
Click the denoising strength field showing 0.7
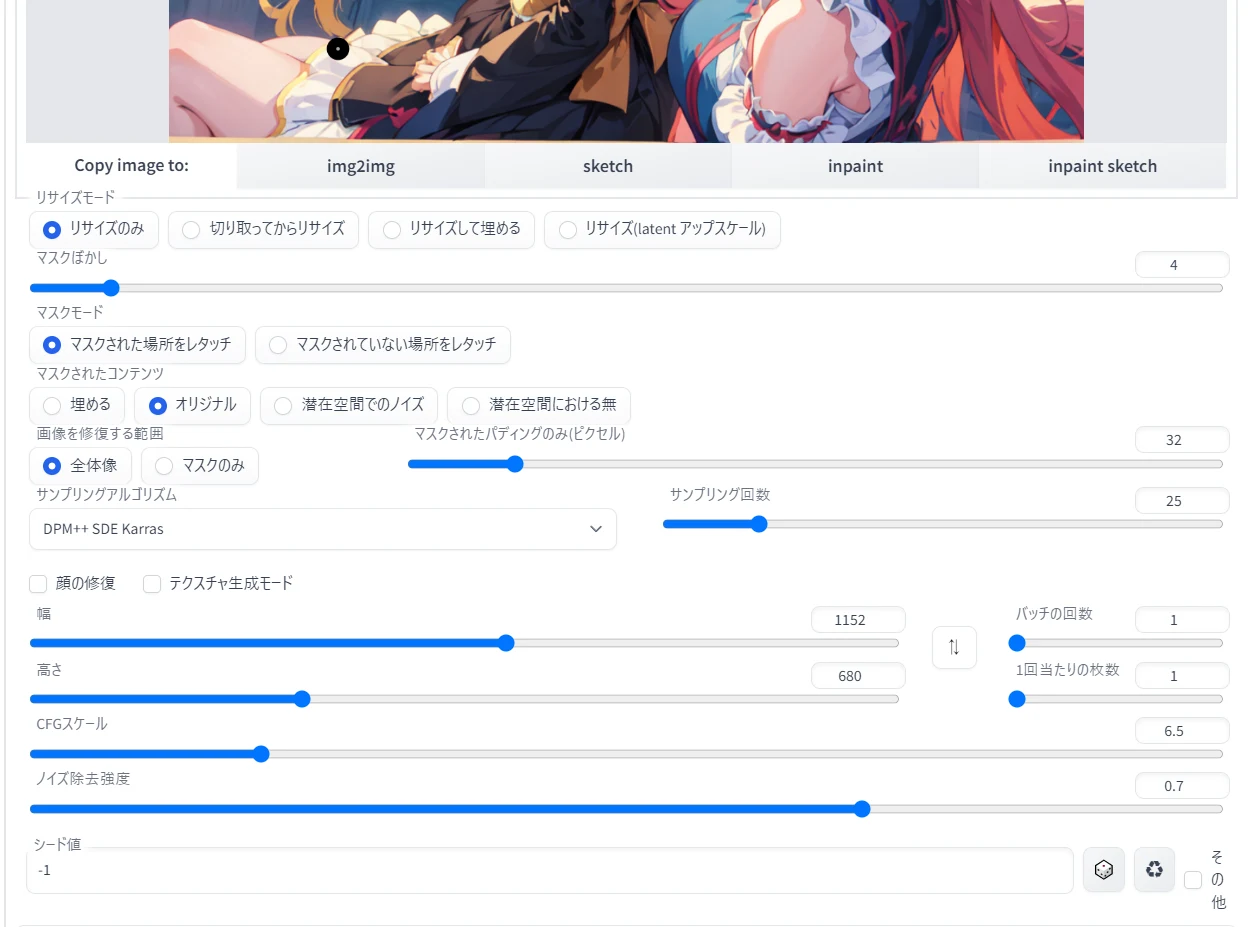[1182, 786]
